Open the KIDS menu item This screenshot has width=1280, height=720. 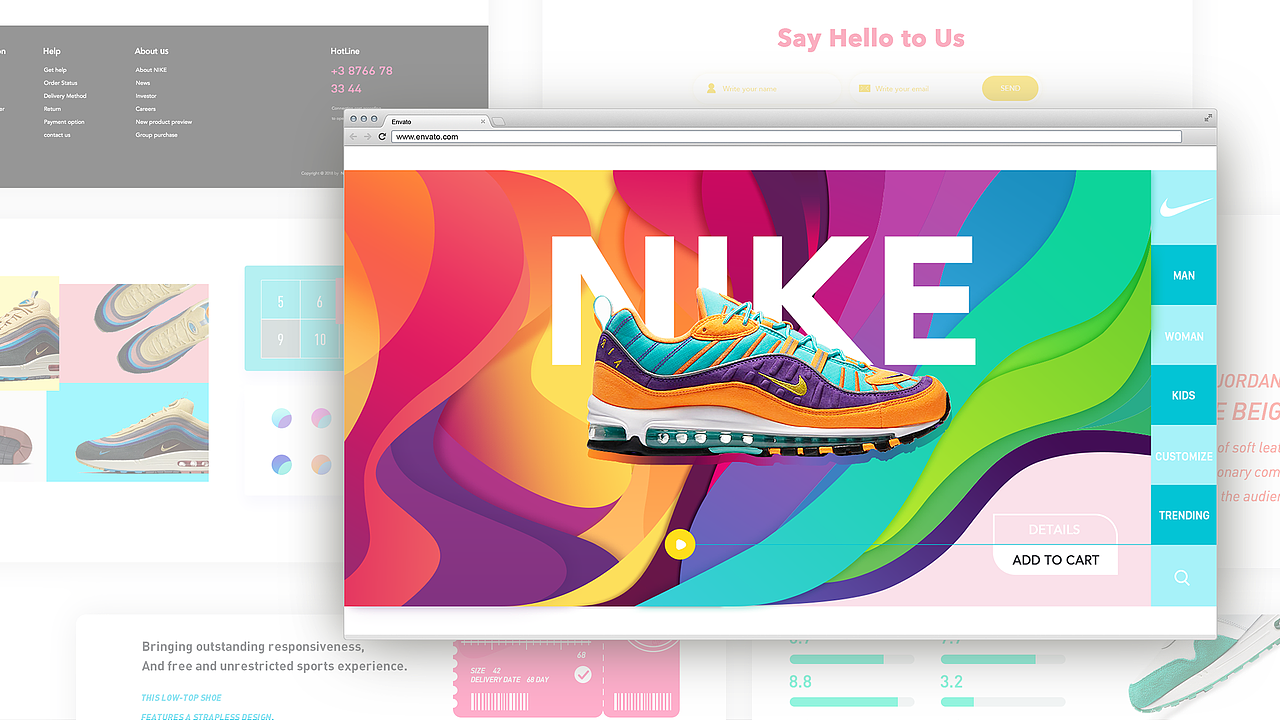[x=1184, y=395]
